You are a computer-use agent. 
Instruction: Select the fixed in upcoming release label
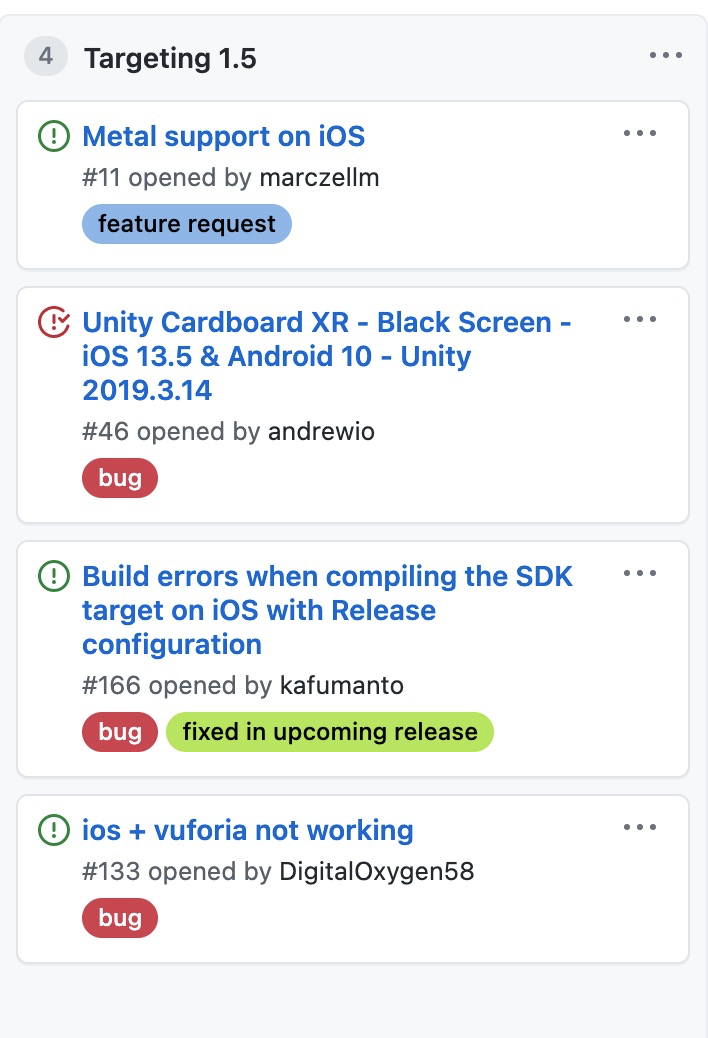tap(329, 731)
